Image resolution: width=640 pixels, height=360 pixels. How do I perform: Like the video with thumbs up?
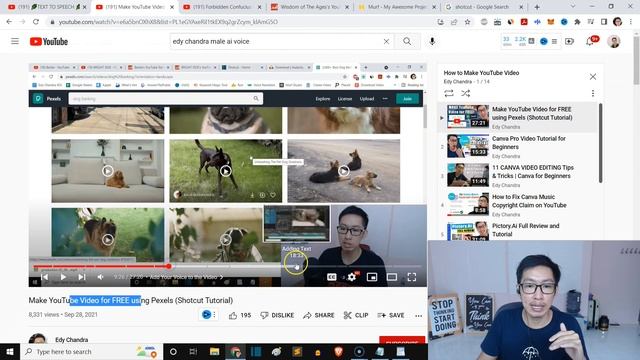(x=240, y=315)
